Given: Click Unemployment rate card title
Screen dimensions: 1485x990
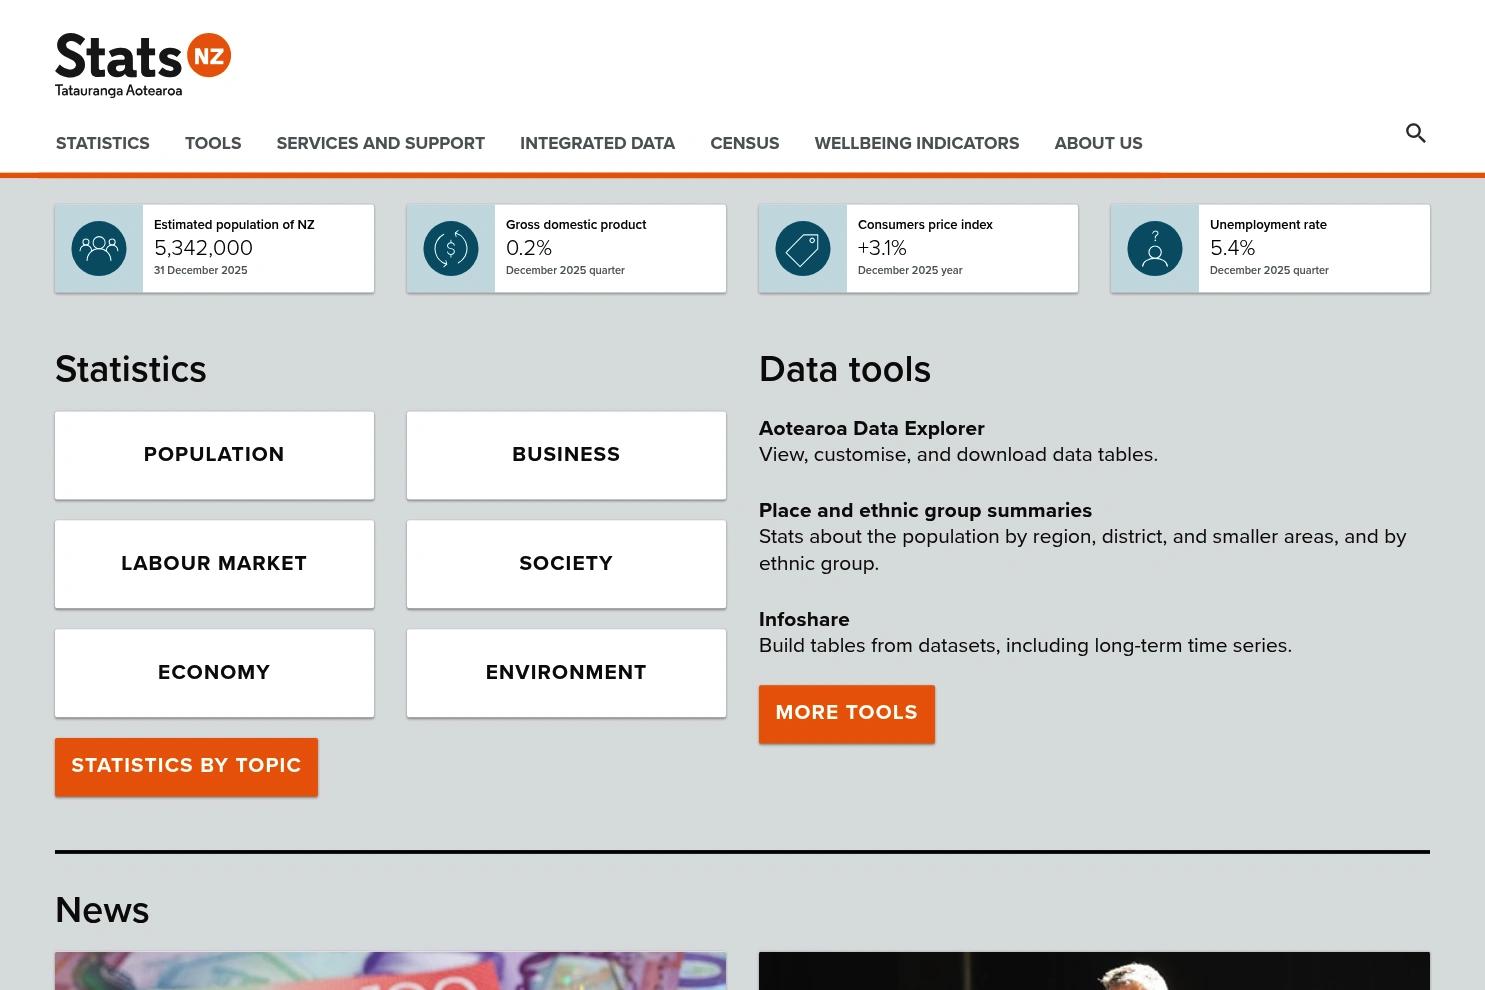Looking at the screenshot, I should pos(1268,225).
